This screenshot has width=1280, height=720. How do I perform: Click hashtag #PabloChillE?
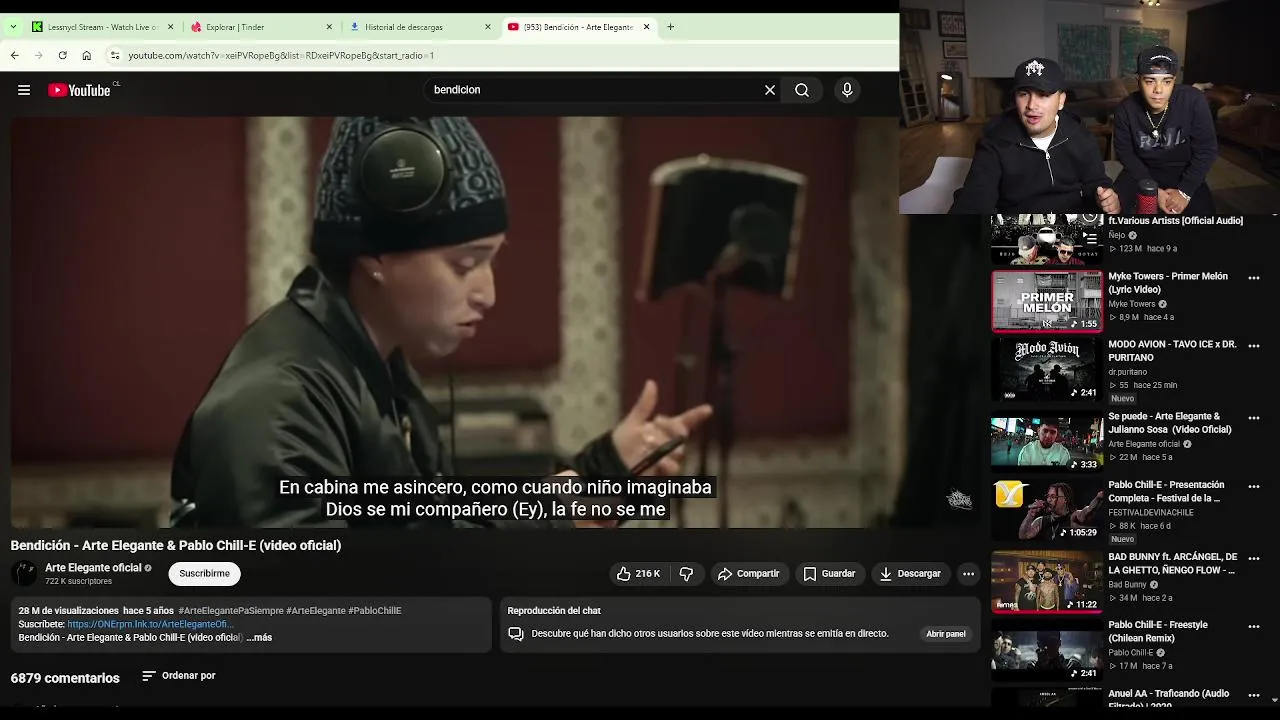tap(375, 611)
